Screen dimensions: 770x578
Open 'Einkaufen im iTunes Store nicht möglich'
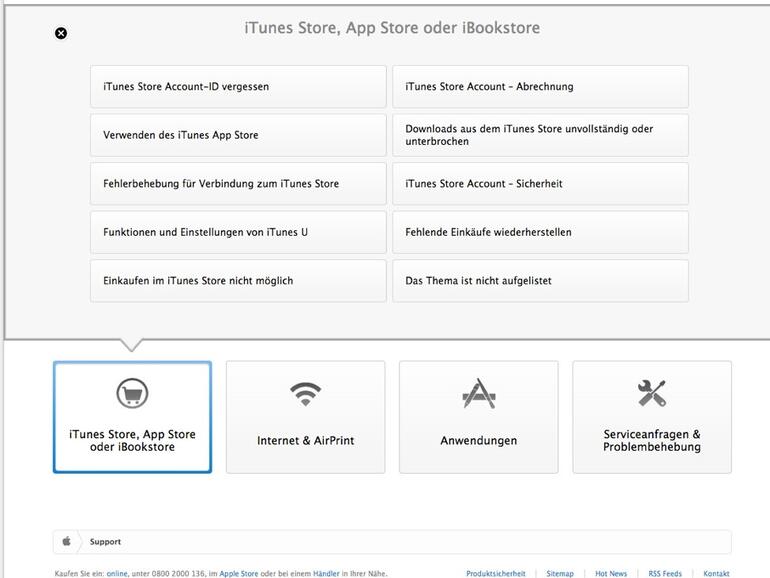[238, 281]
